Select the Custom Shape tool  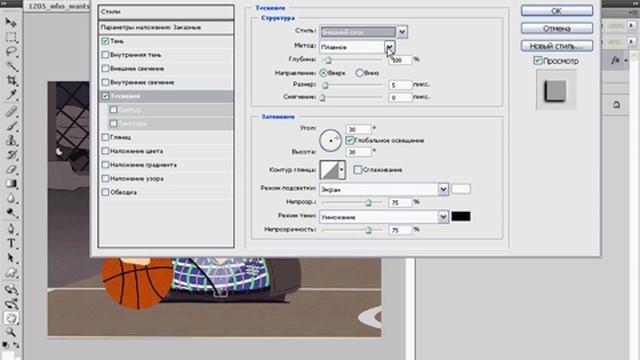[11, 273]
